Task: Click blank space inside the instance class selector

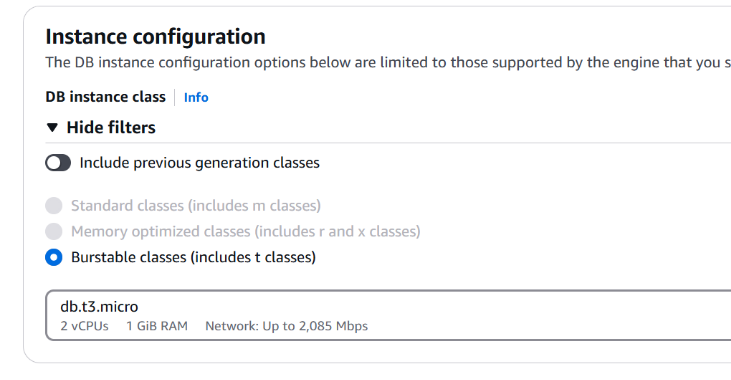Action: point(536,315)
